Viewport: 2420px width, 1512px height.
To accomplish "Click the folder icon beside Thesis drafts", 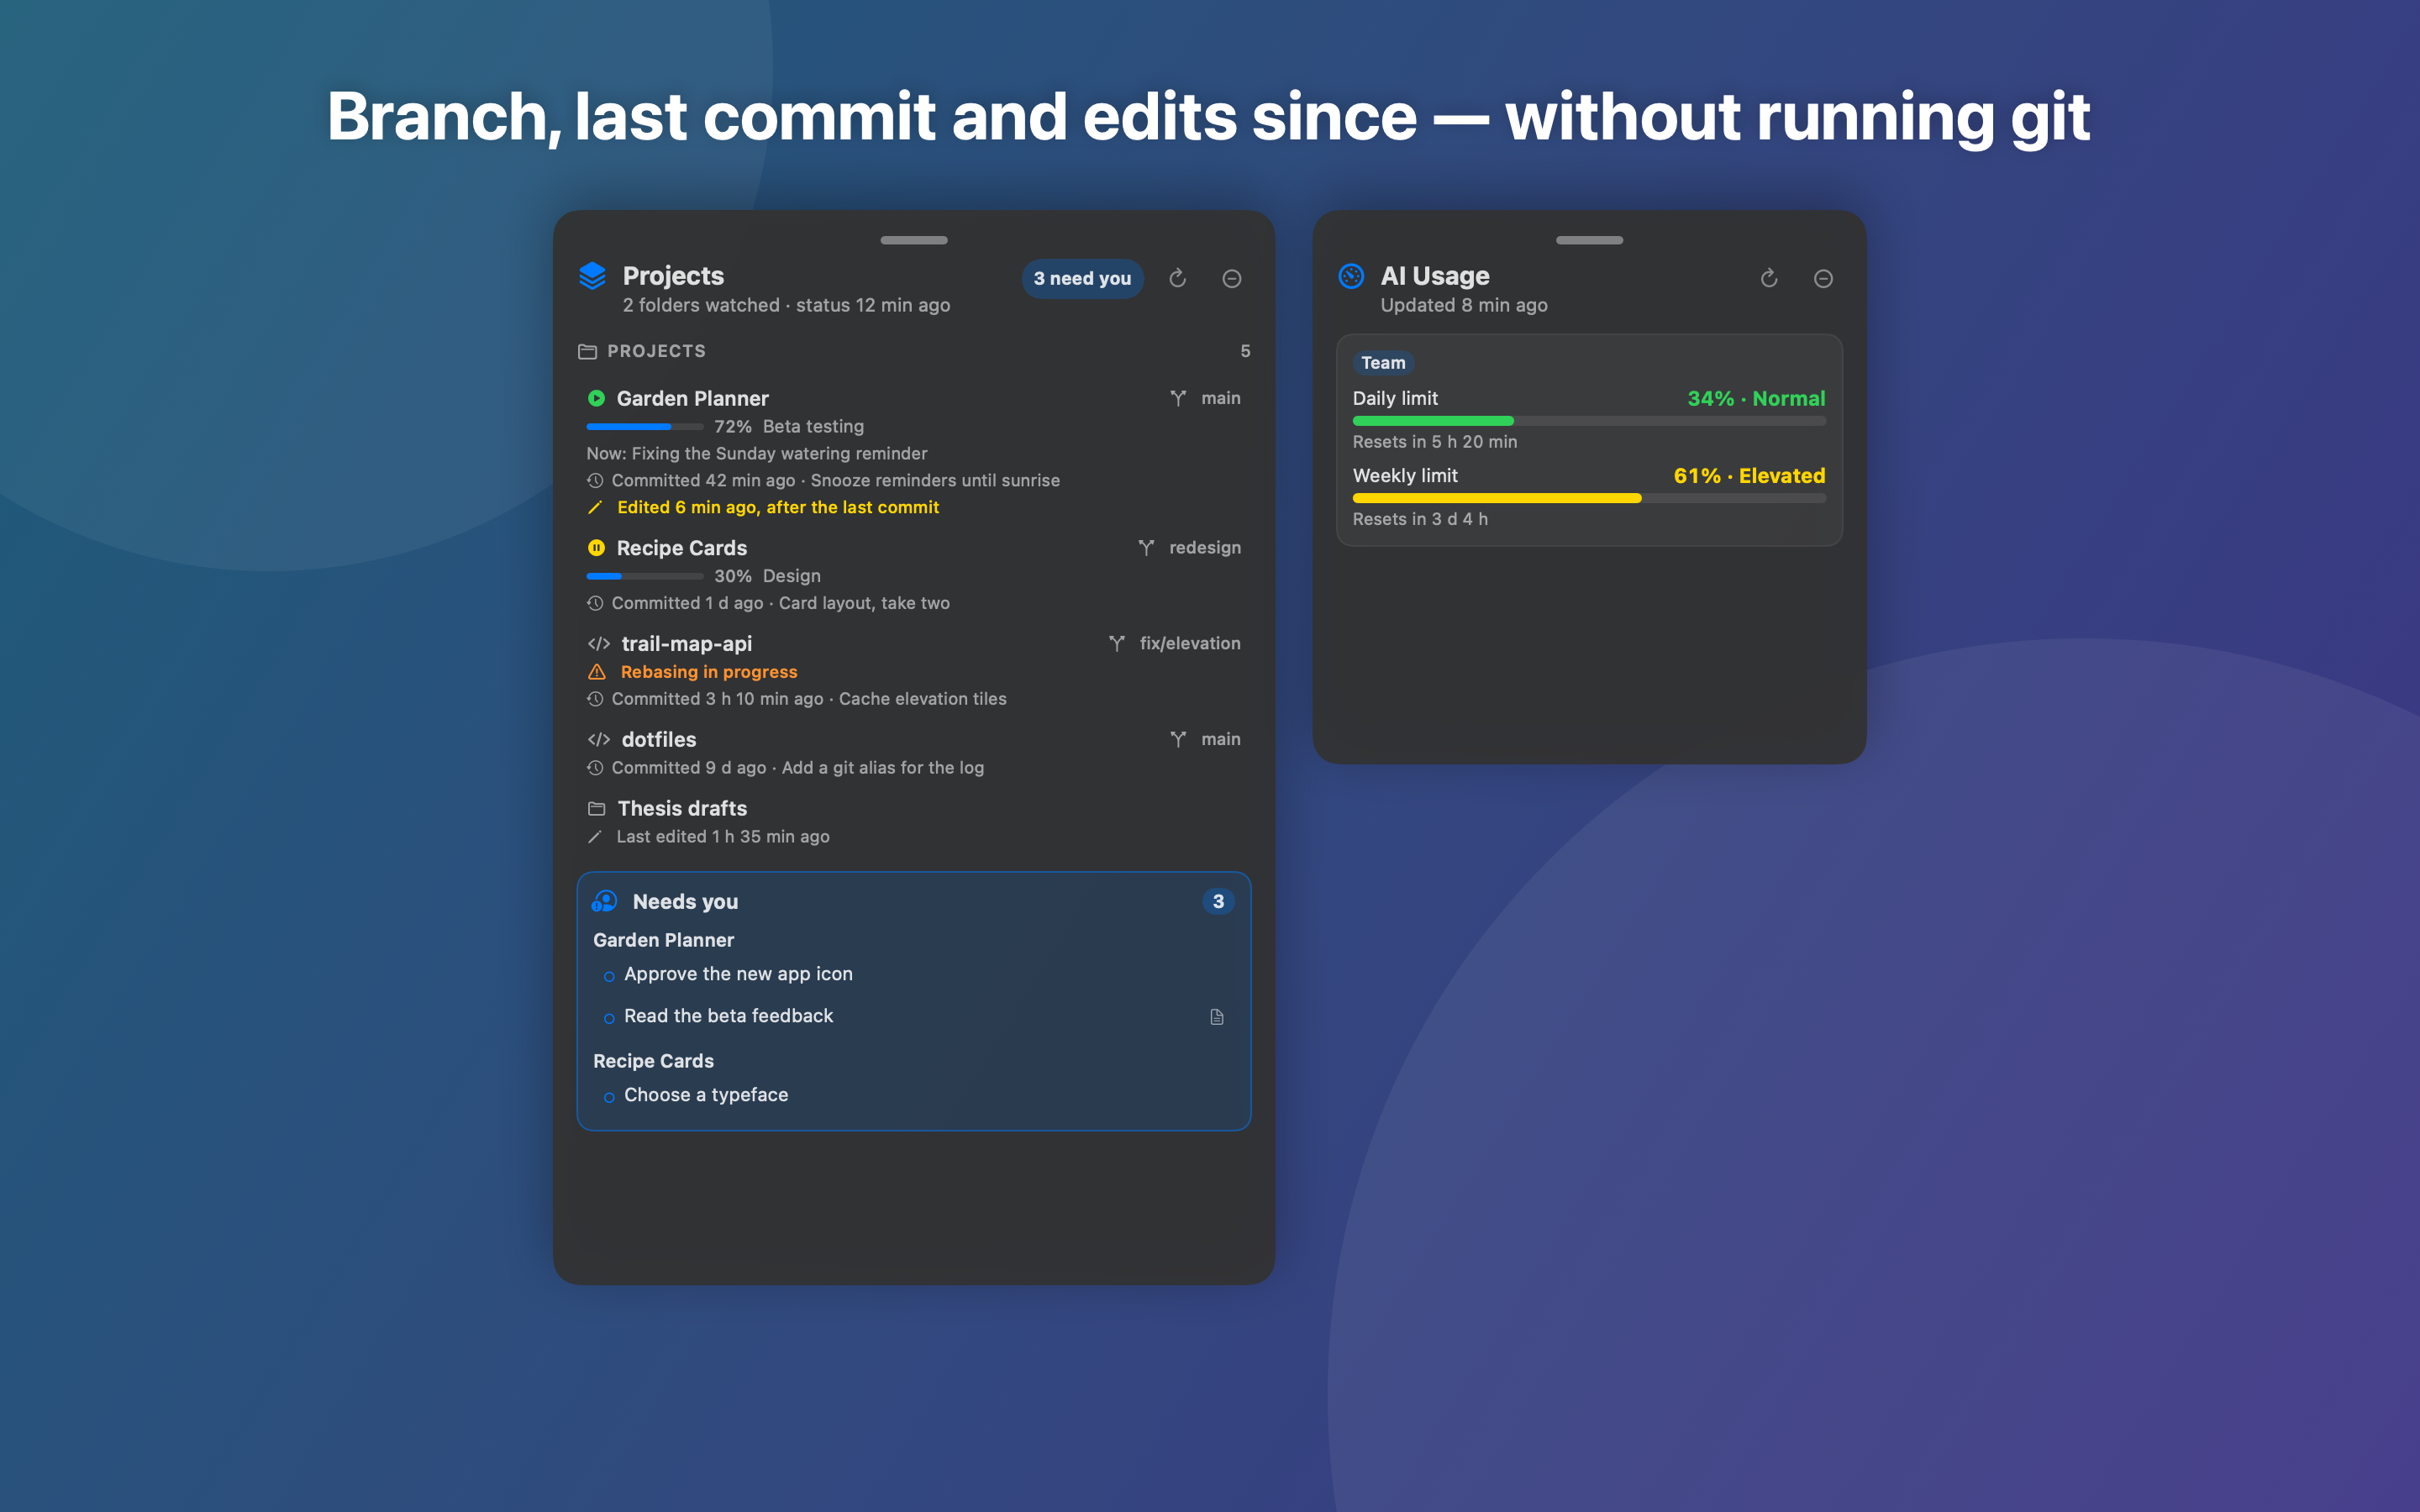I will 597,808.
